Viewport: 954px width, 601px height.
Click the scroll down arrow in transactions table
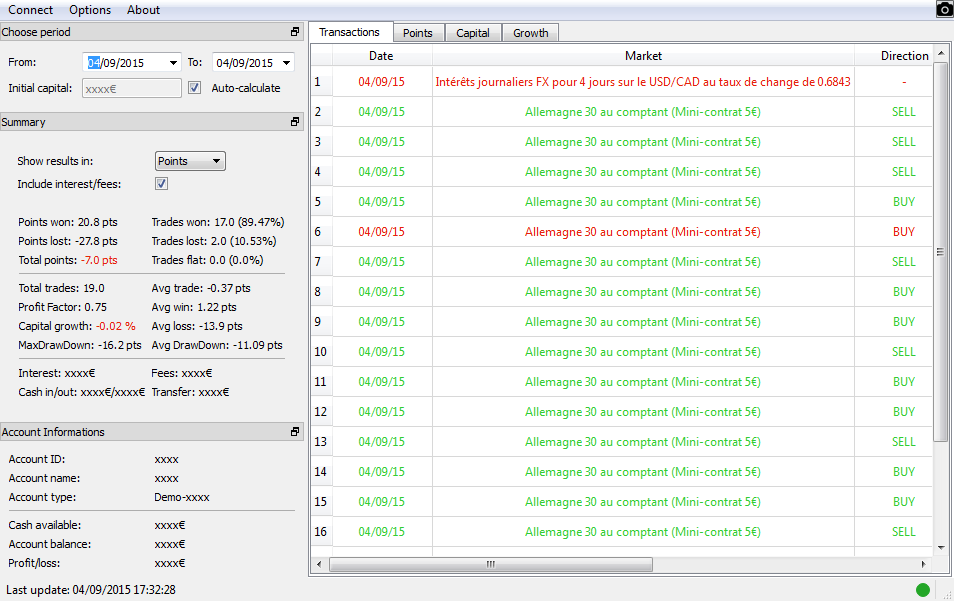point(941,547)
